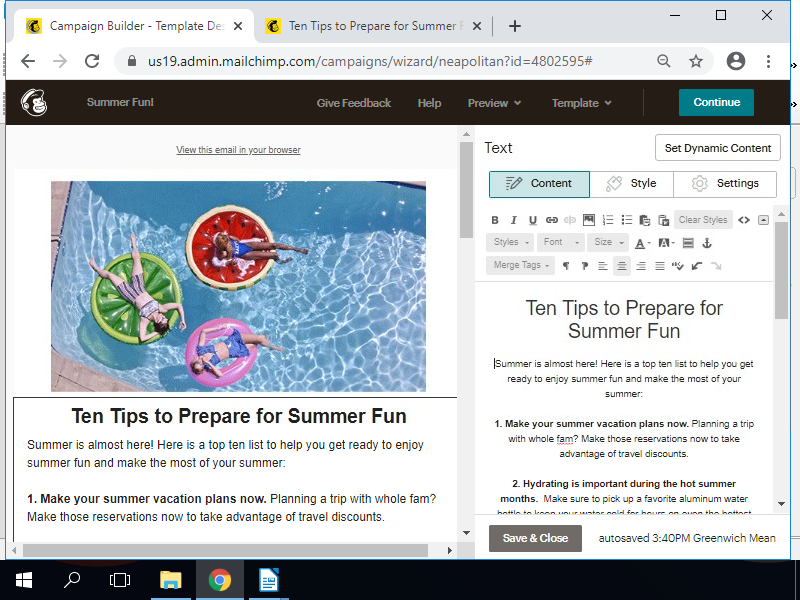This screenshot has height=600, width=800.
Task: Apply italic formatting
Action: tap(514, 220)
